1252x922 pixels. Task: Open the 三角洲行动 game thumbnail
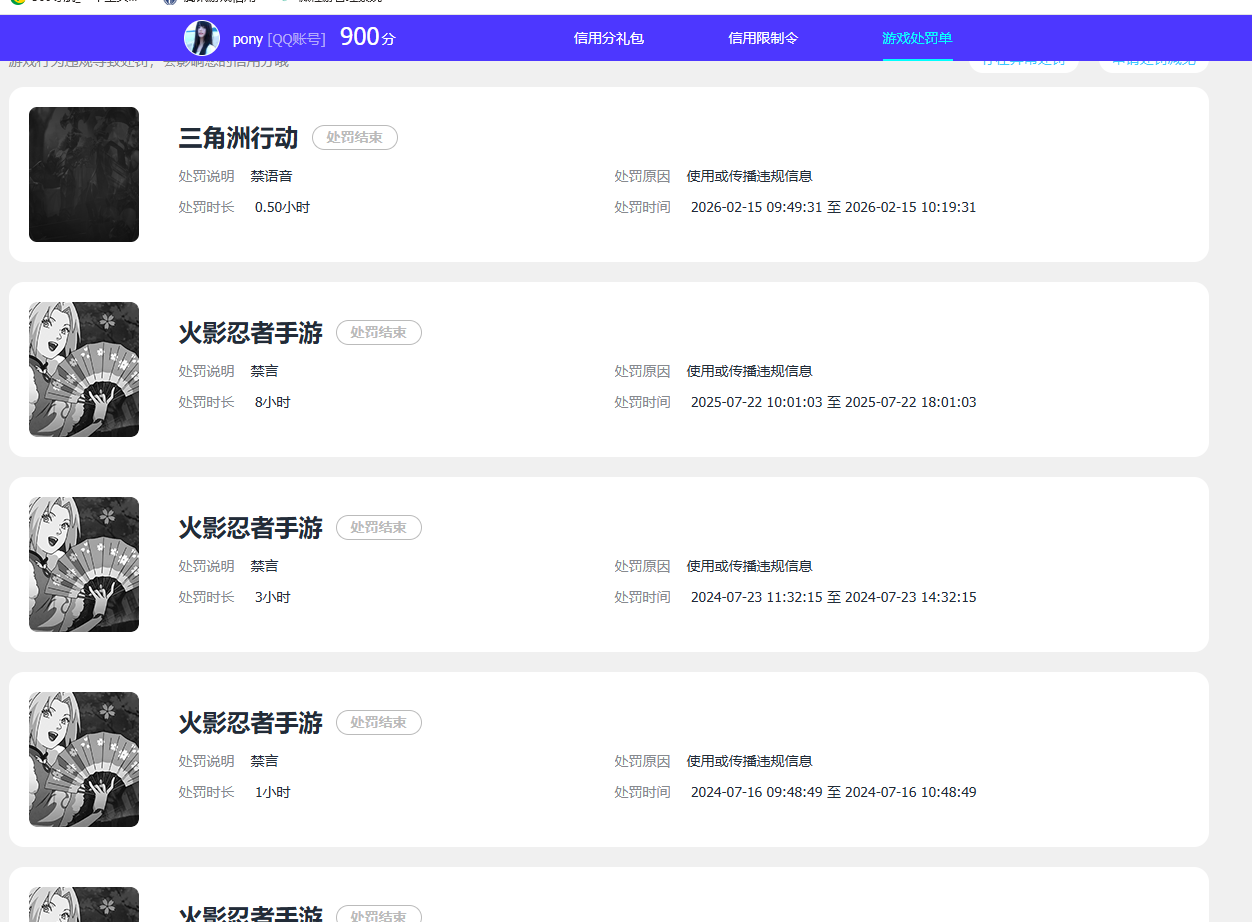pyautogui.click(x=84, y=174)
